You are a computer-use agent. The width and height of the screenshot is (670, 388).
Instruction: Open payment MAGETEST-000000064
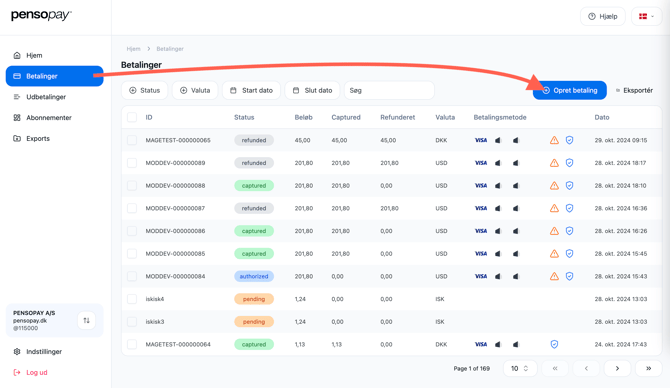click(x=178, y=344)
